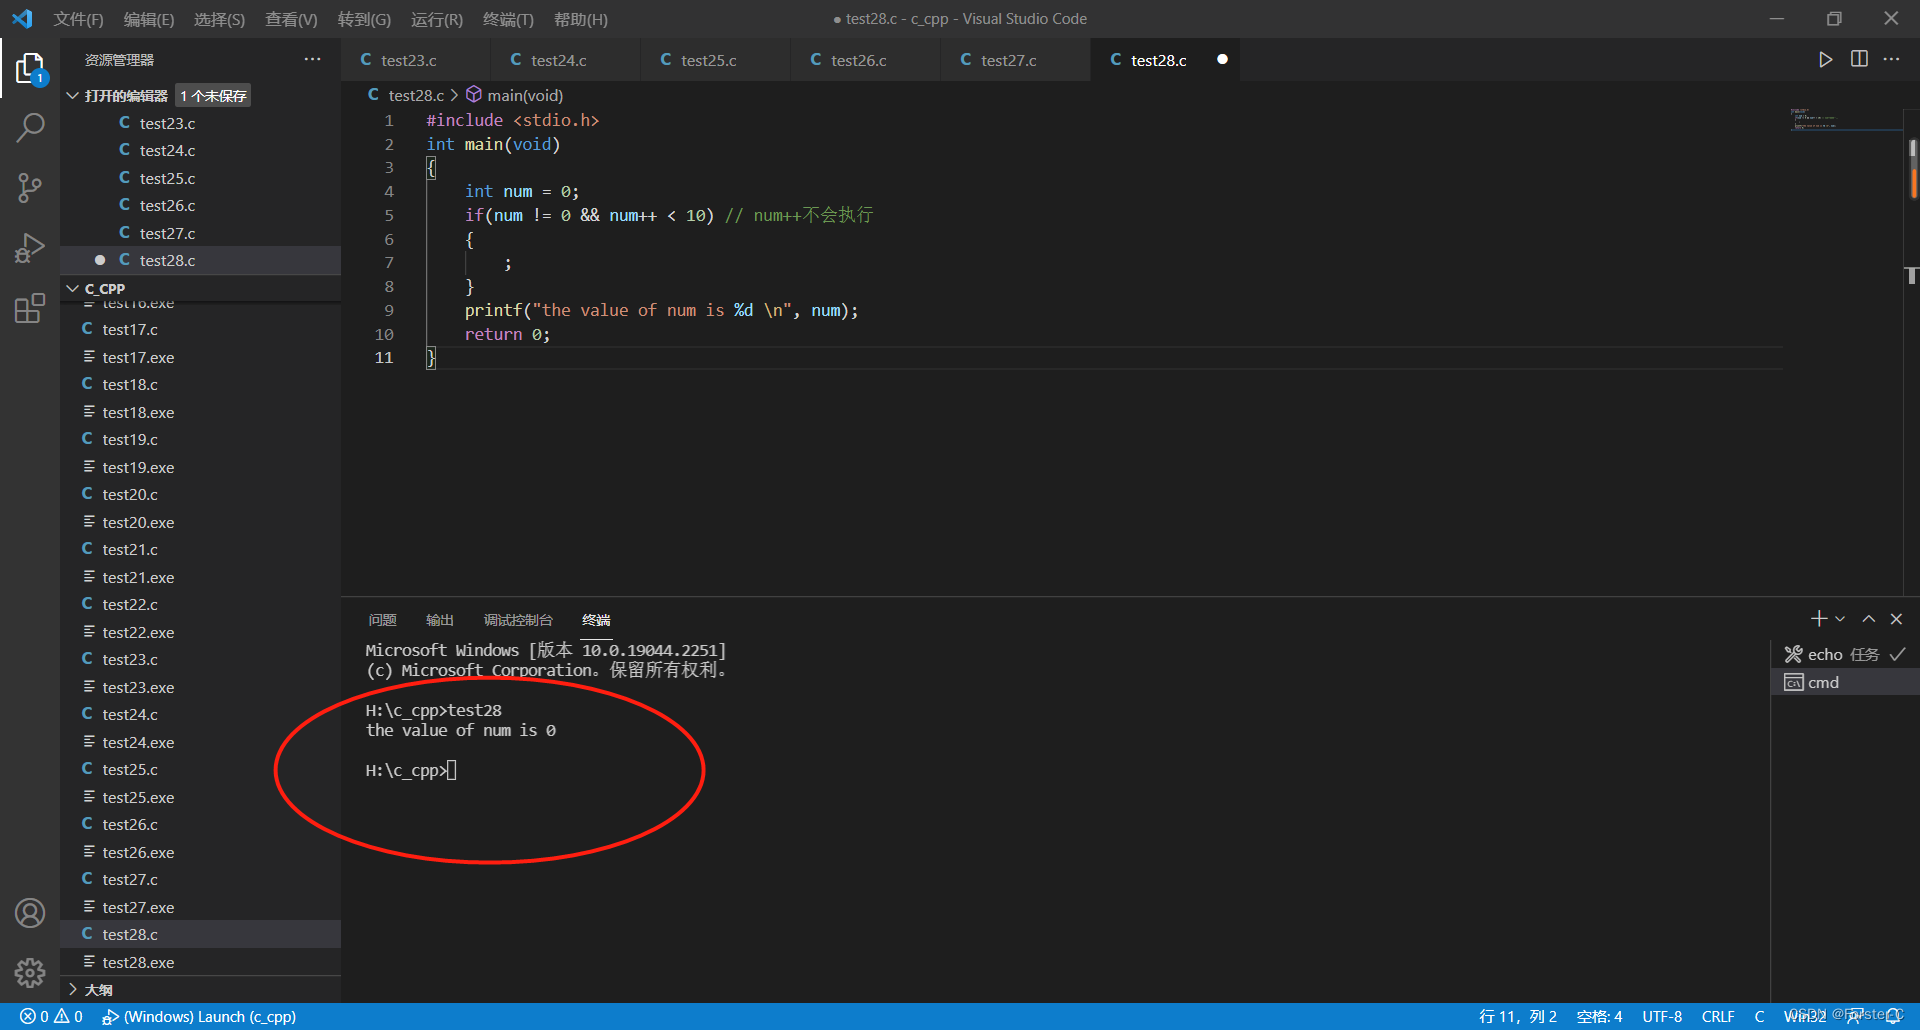The height and width of the screenshot is (1030, 1920).
Task: Open the 选择(S) menu
Action: (219, 19)
